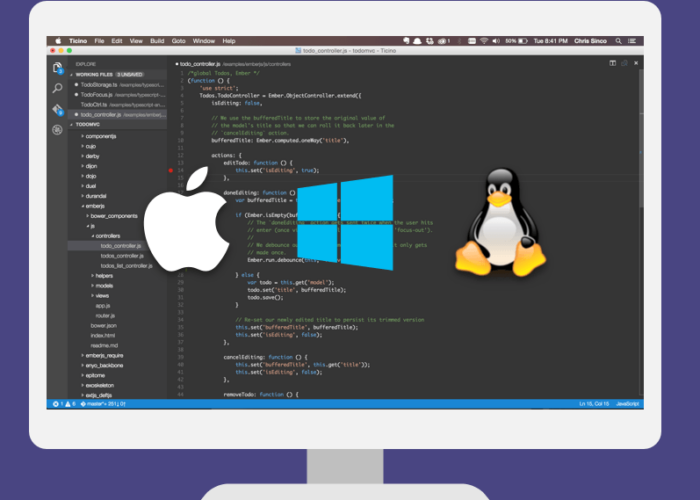
Task: Open the Edit menu
Action: 117,41
